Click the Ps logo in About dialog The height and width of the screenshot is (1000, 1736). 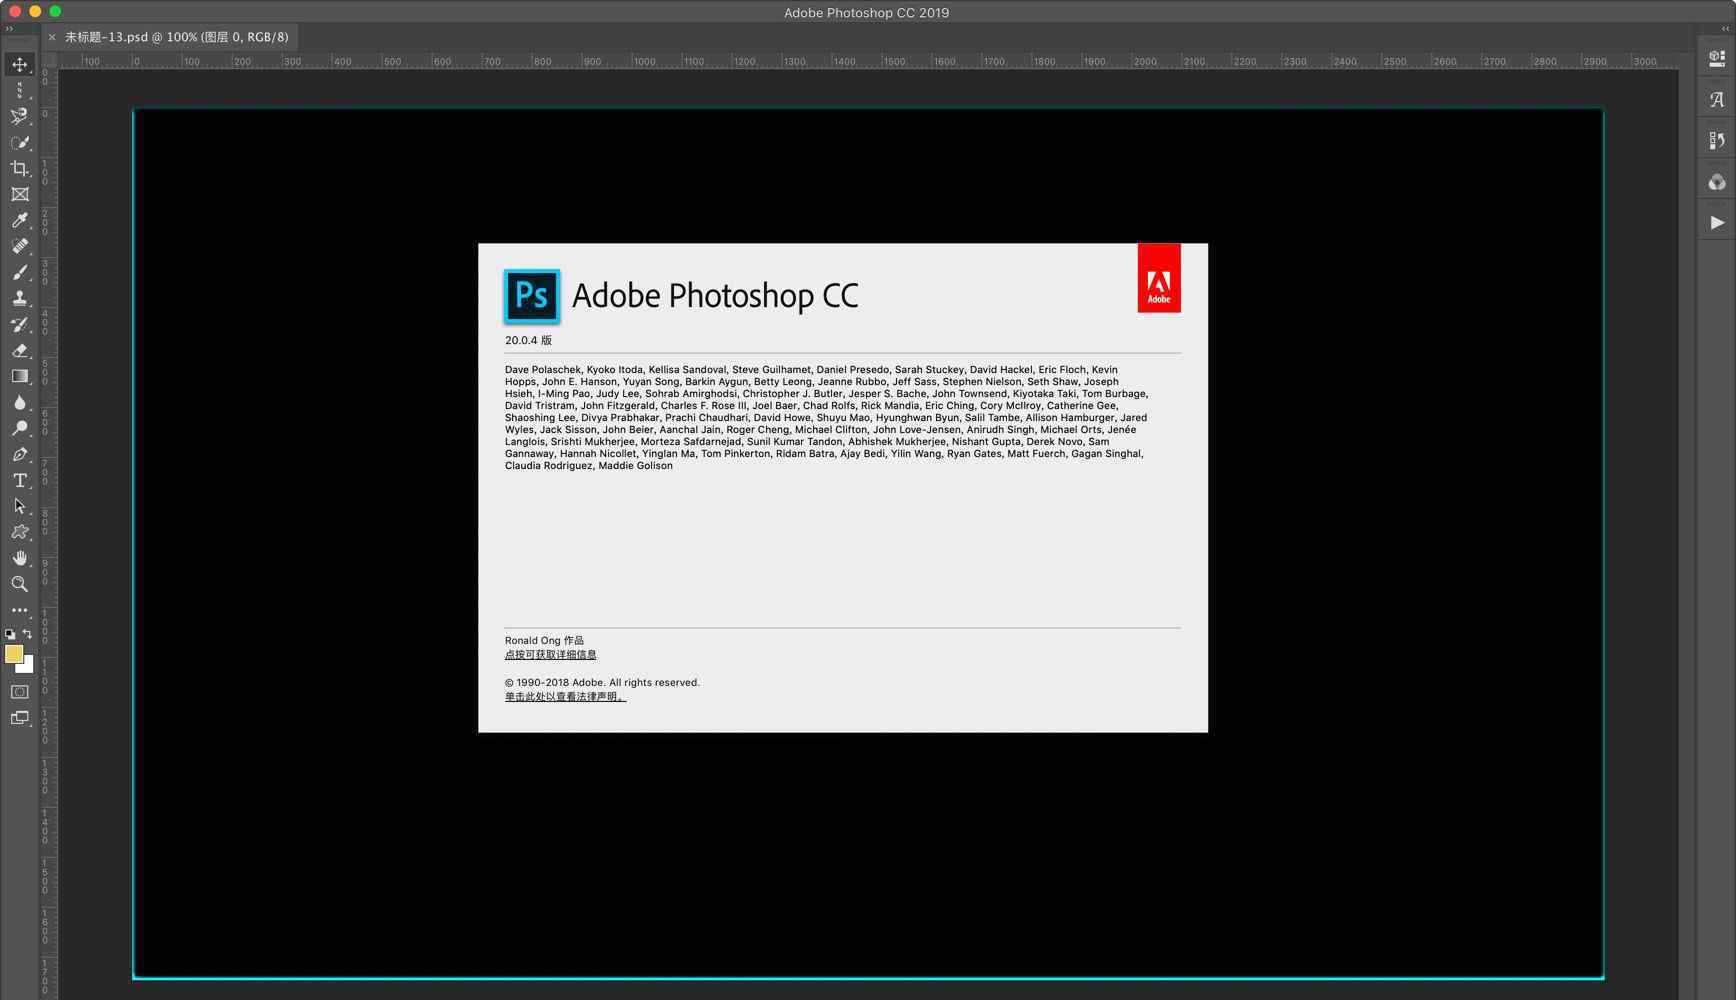531,296
